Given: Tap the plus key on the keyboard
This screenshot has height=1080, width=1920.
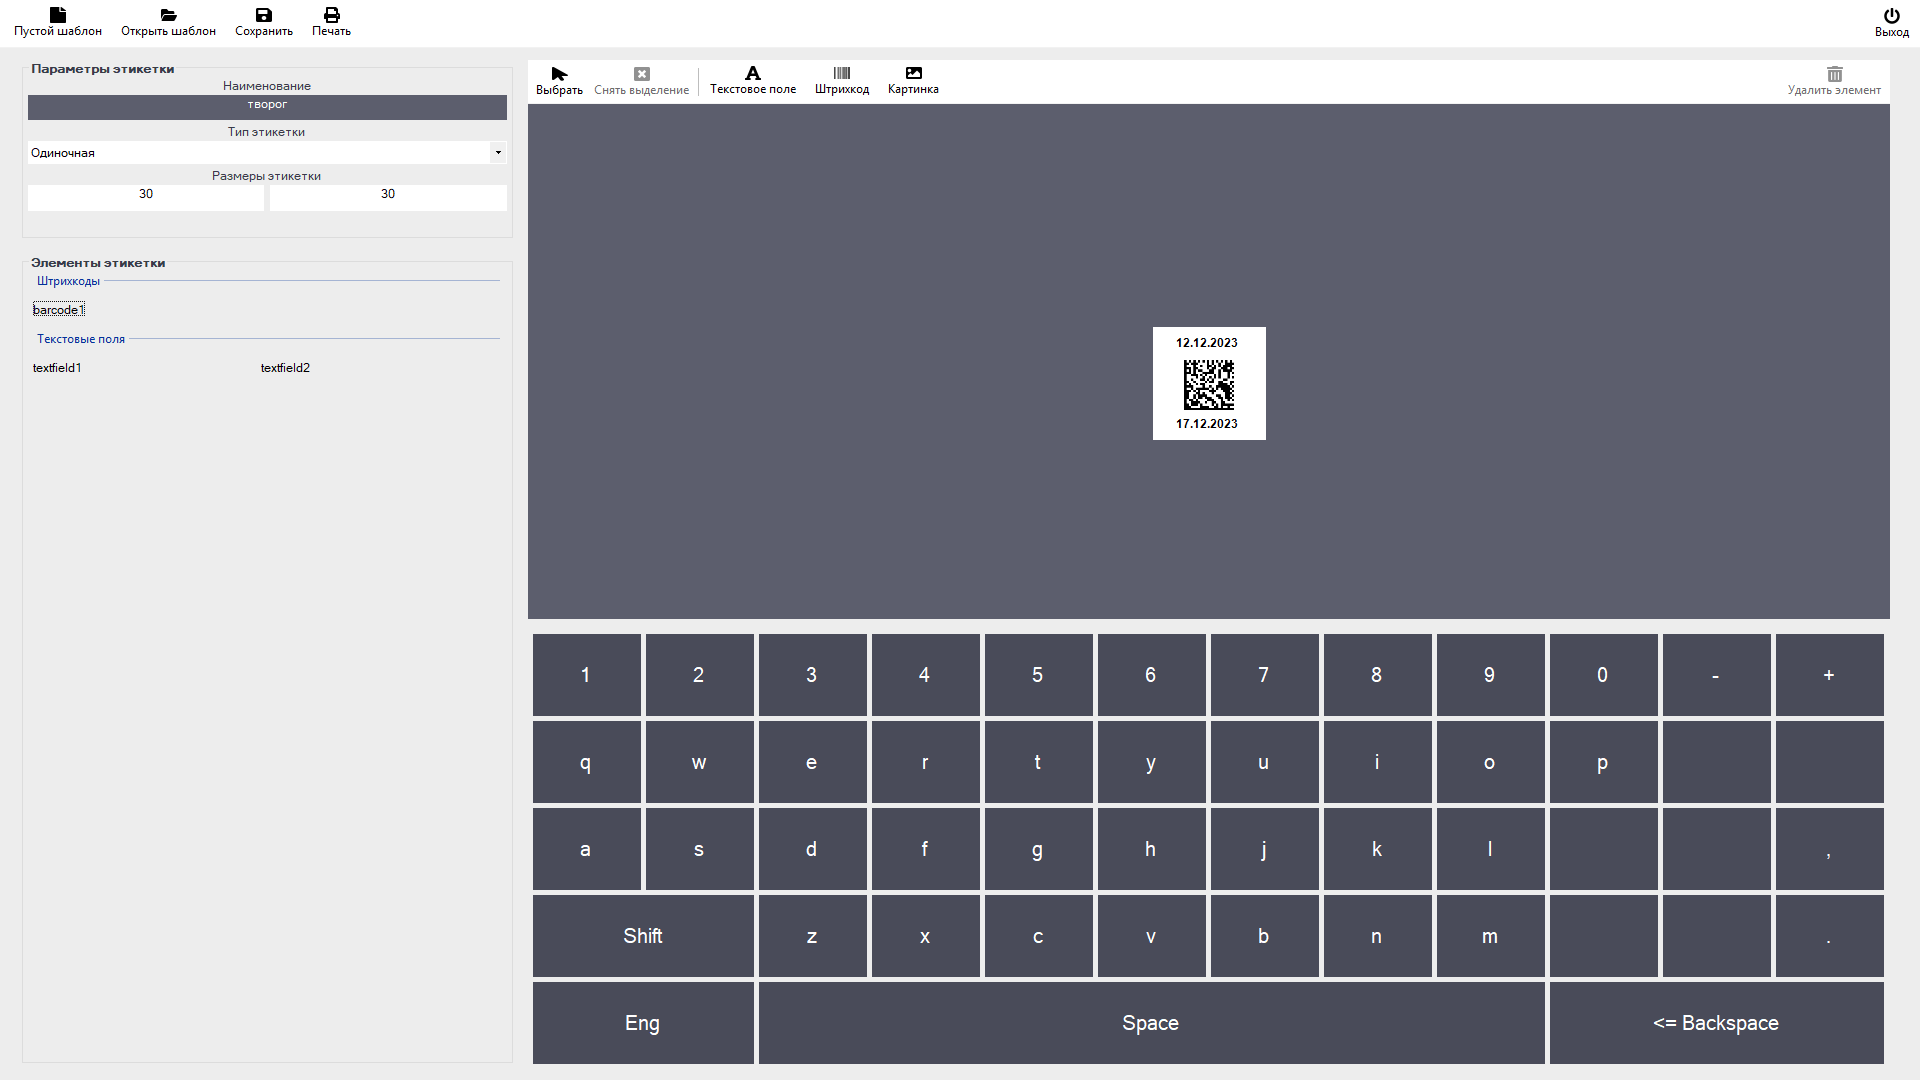Looking at the screenshot, I should tap(1830, 675).
